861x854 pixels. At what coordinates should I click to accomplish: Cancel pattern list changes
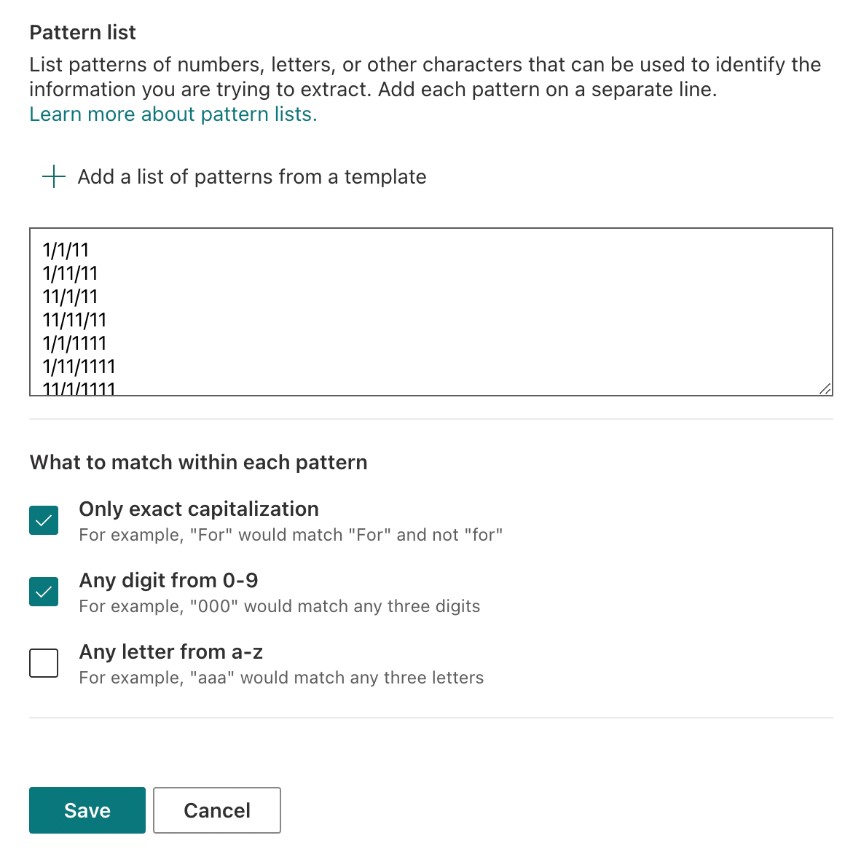216,810
